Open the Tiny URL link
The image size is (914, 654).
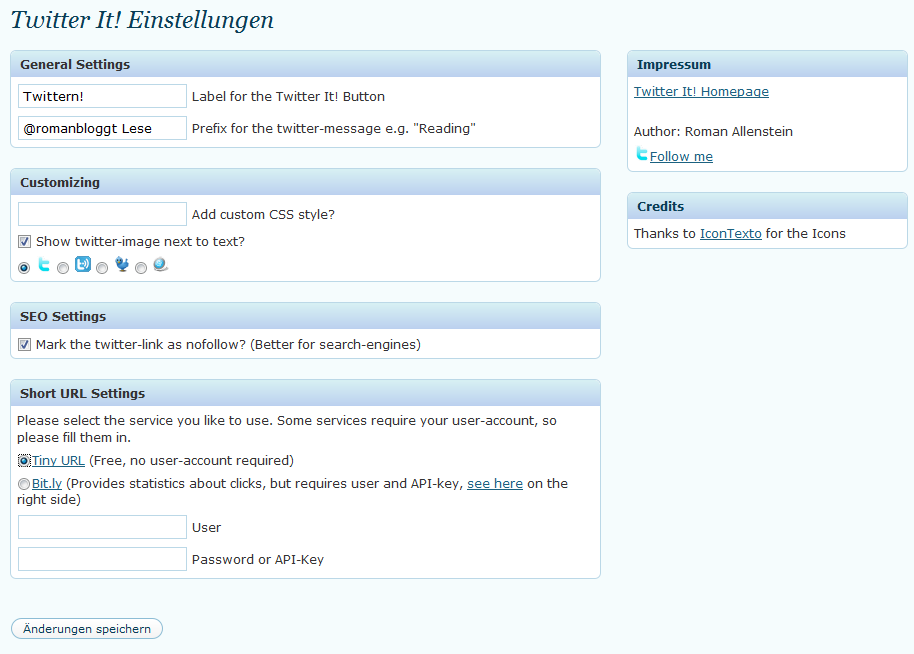pyautogui.click(x=58, y=460)
